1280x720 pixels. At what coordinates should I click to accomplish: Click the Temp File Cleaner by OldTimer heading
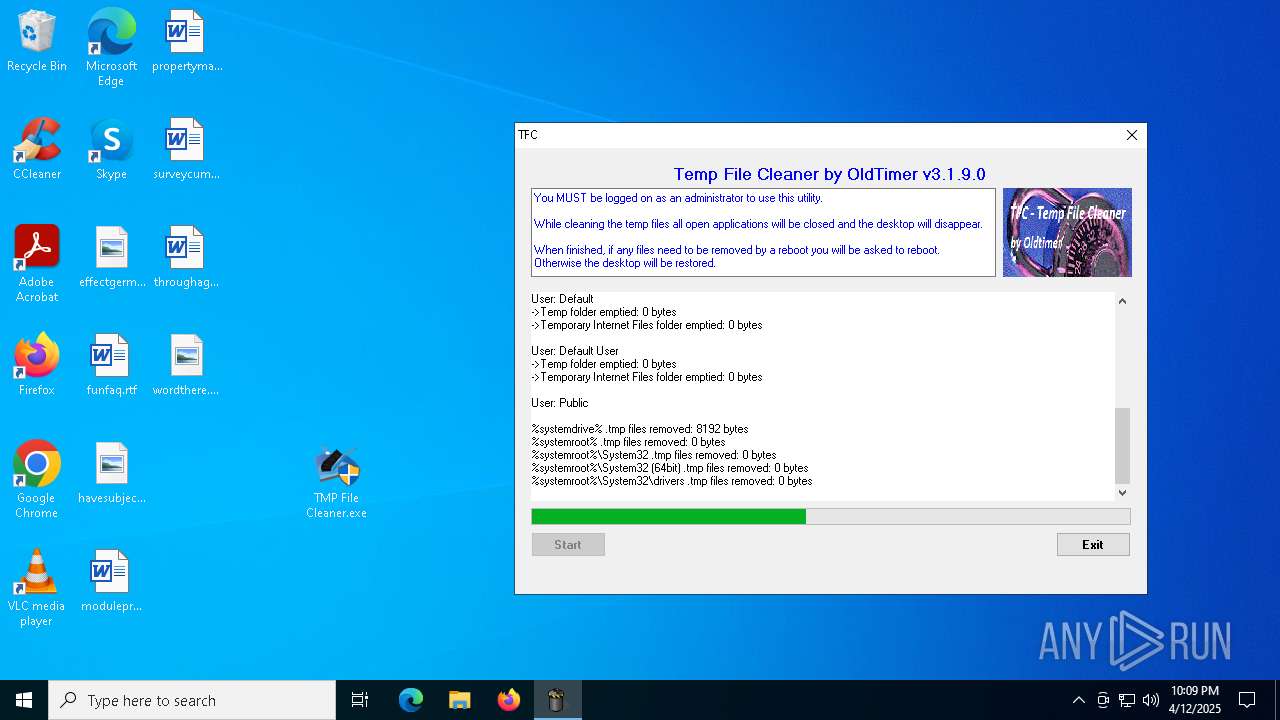pos(829,174)
